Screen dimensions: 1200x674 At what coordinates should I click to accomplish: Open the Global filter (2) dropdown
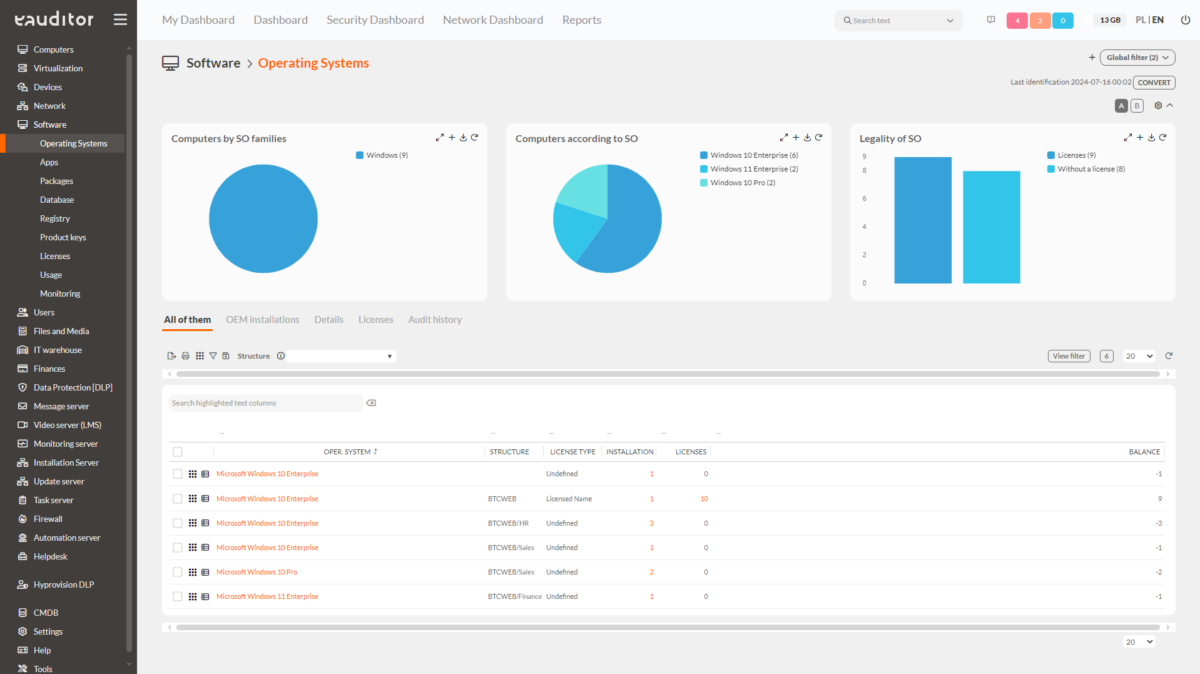tap(1137, 57)
